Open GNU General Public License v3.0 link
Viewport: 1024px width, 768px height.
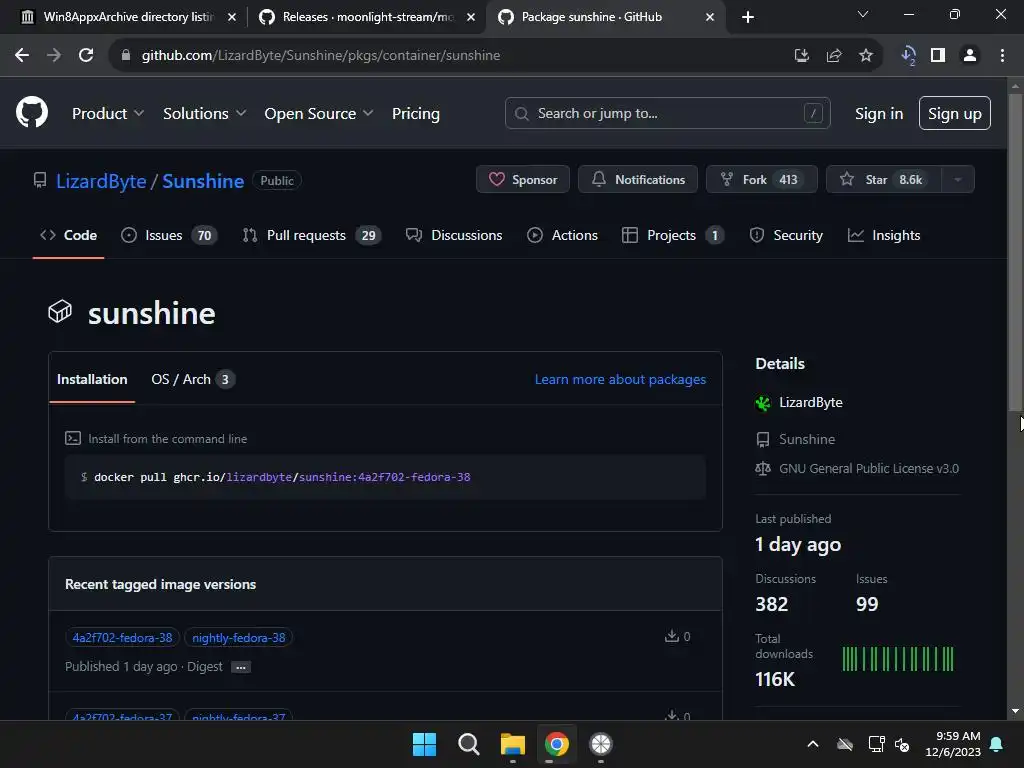pos(869,468)
